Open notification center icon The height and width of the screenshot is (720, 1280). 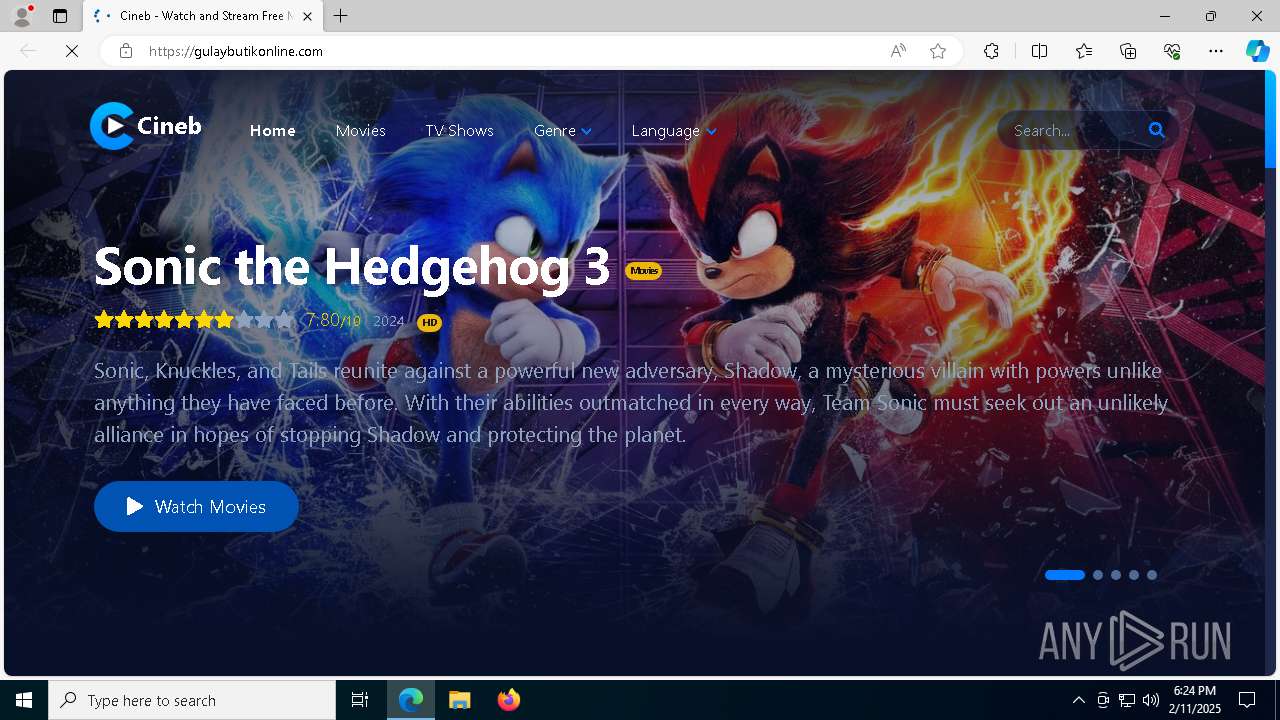(x=1247, y=700)
